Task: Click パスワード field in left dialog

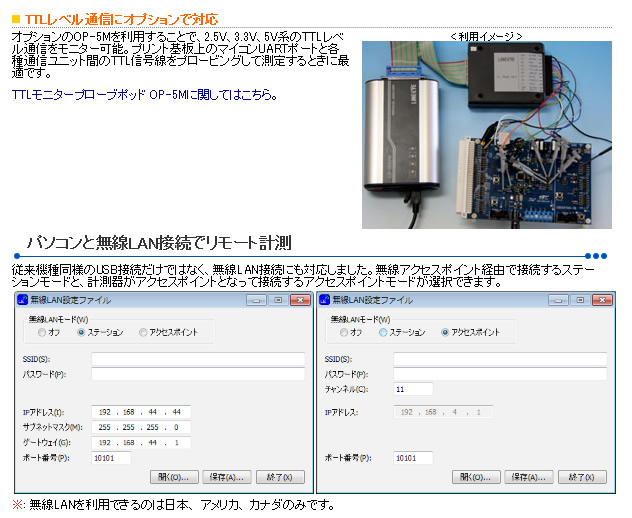Action: (198, 374)
